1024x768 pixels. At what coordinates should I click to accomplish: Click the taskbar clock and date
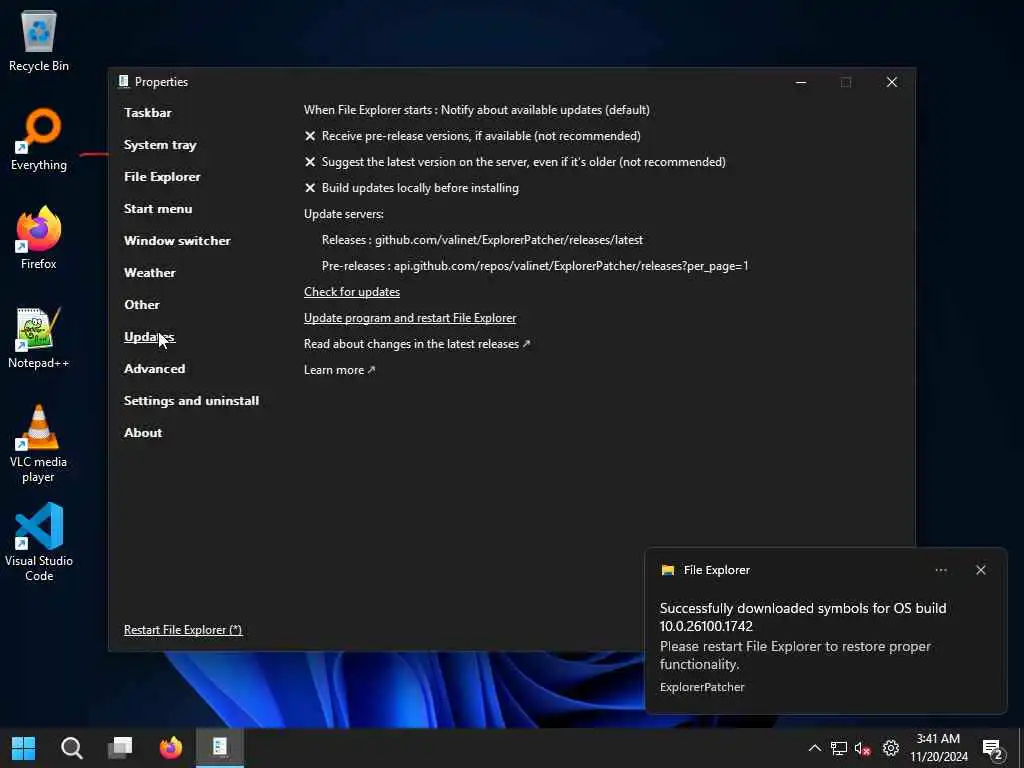pyautogui.click(x=939, y=748)
